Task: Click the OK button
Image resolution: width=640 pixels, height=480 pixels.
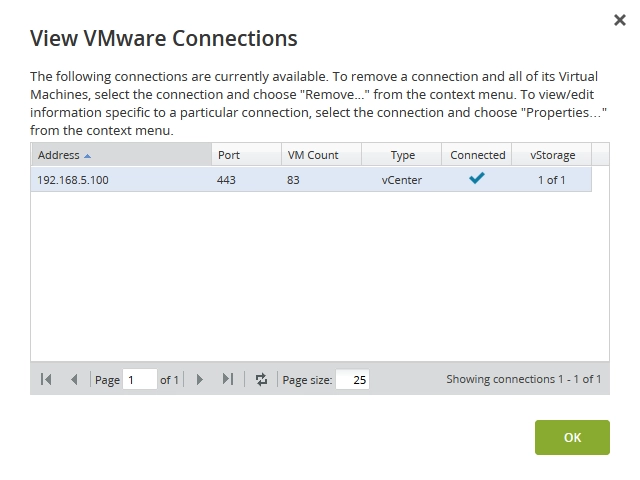Action: (572, 437)
